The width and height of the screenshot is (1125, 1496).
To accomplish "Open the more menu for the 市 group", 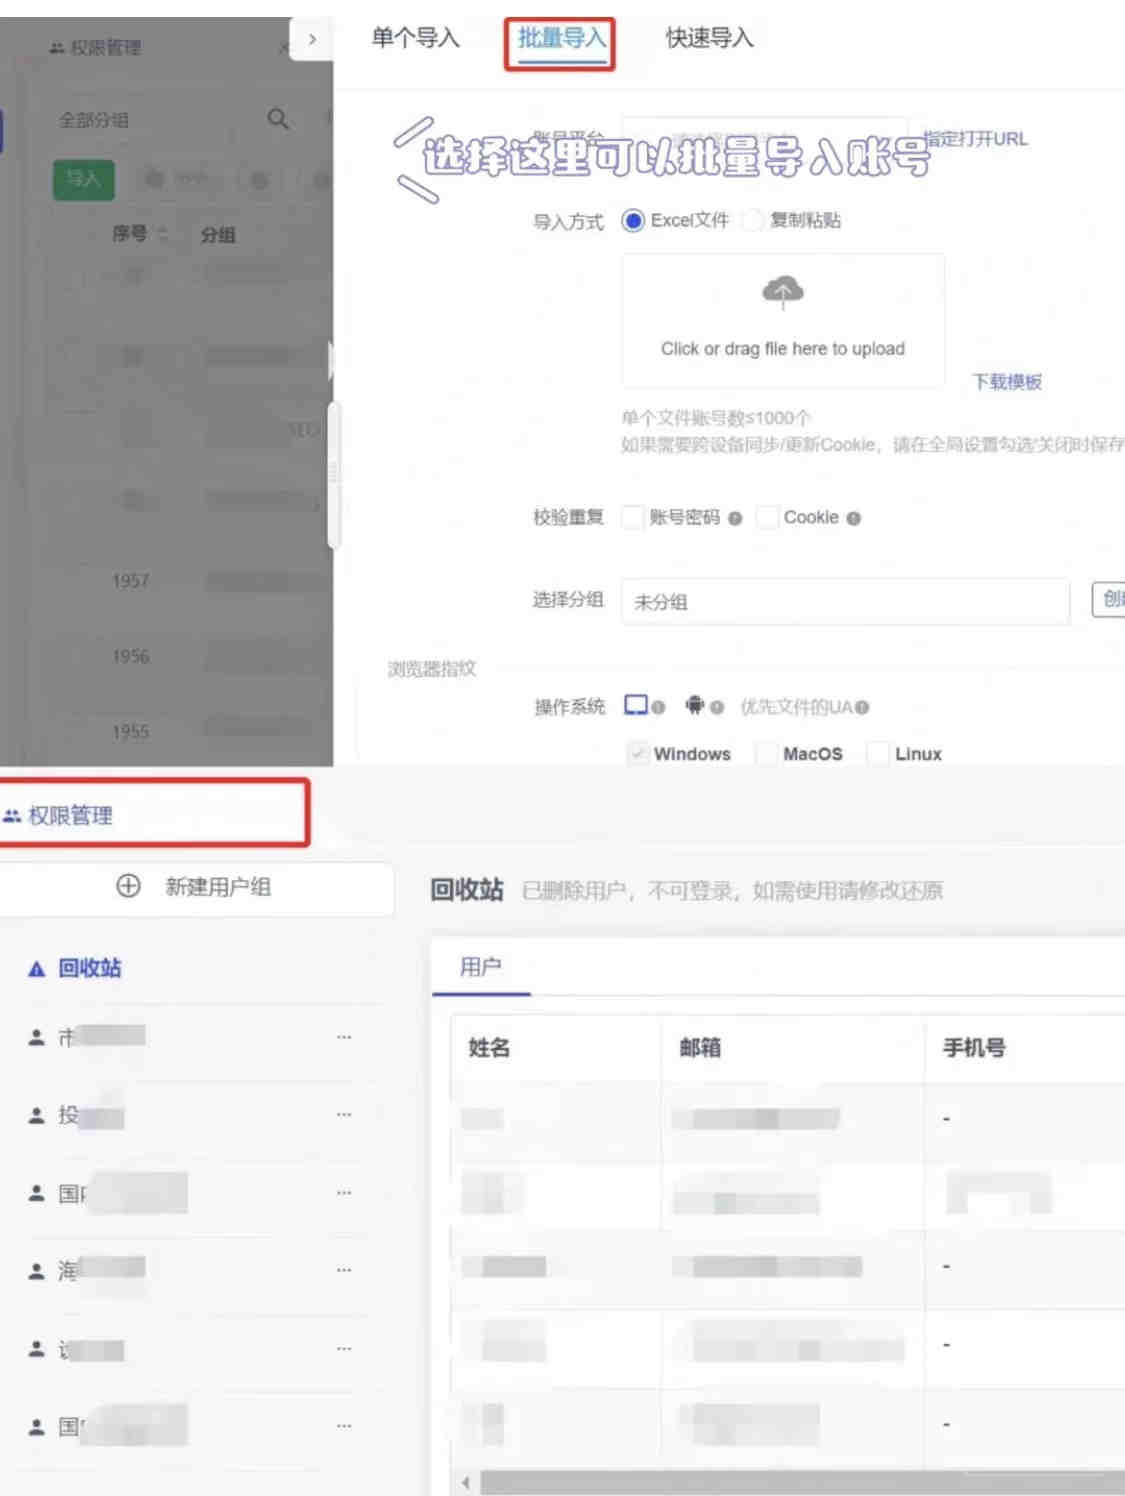I will [x=344, y=1037].
